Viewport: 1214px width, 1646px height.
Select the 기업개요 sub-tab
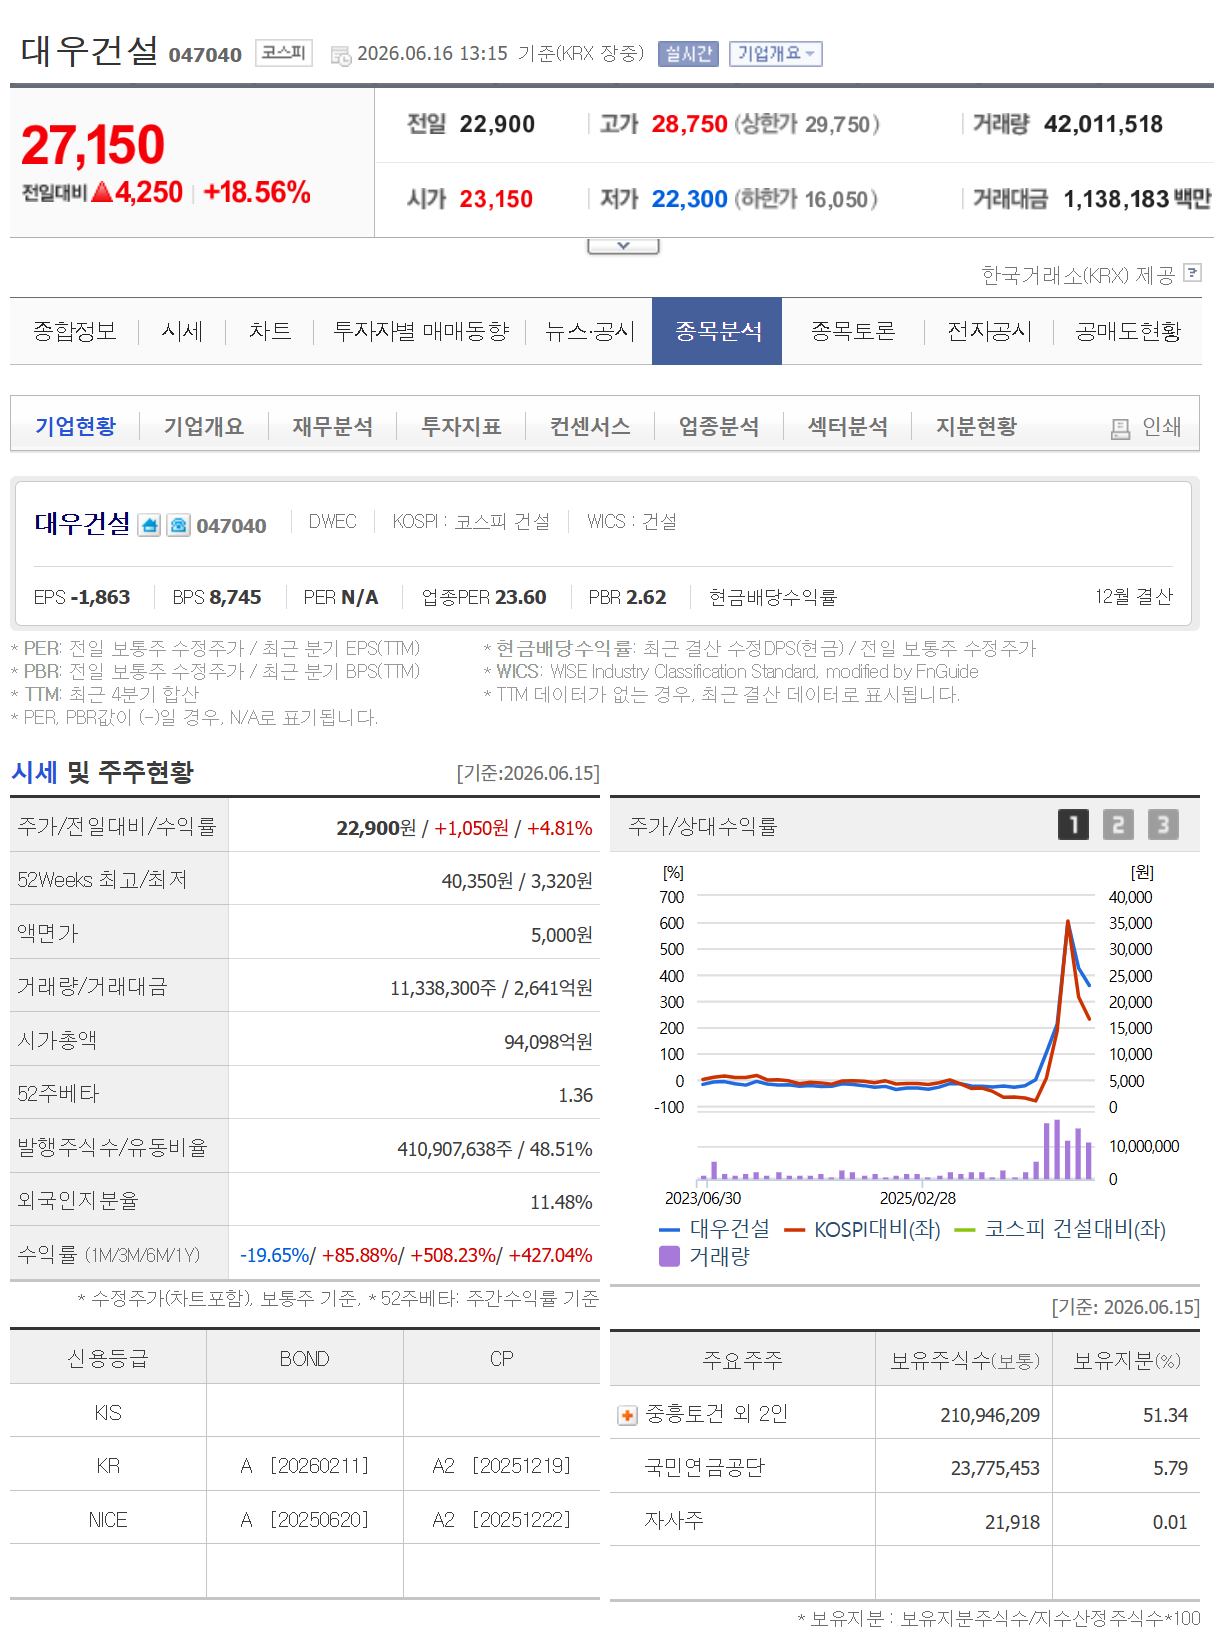pos(204,427)
